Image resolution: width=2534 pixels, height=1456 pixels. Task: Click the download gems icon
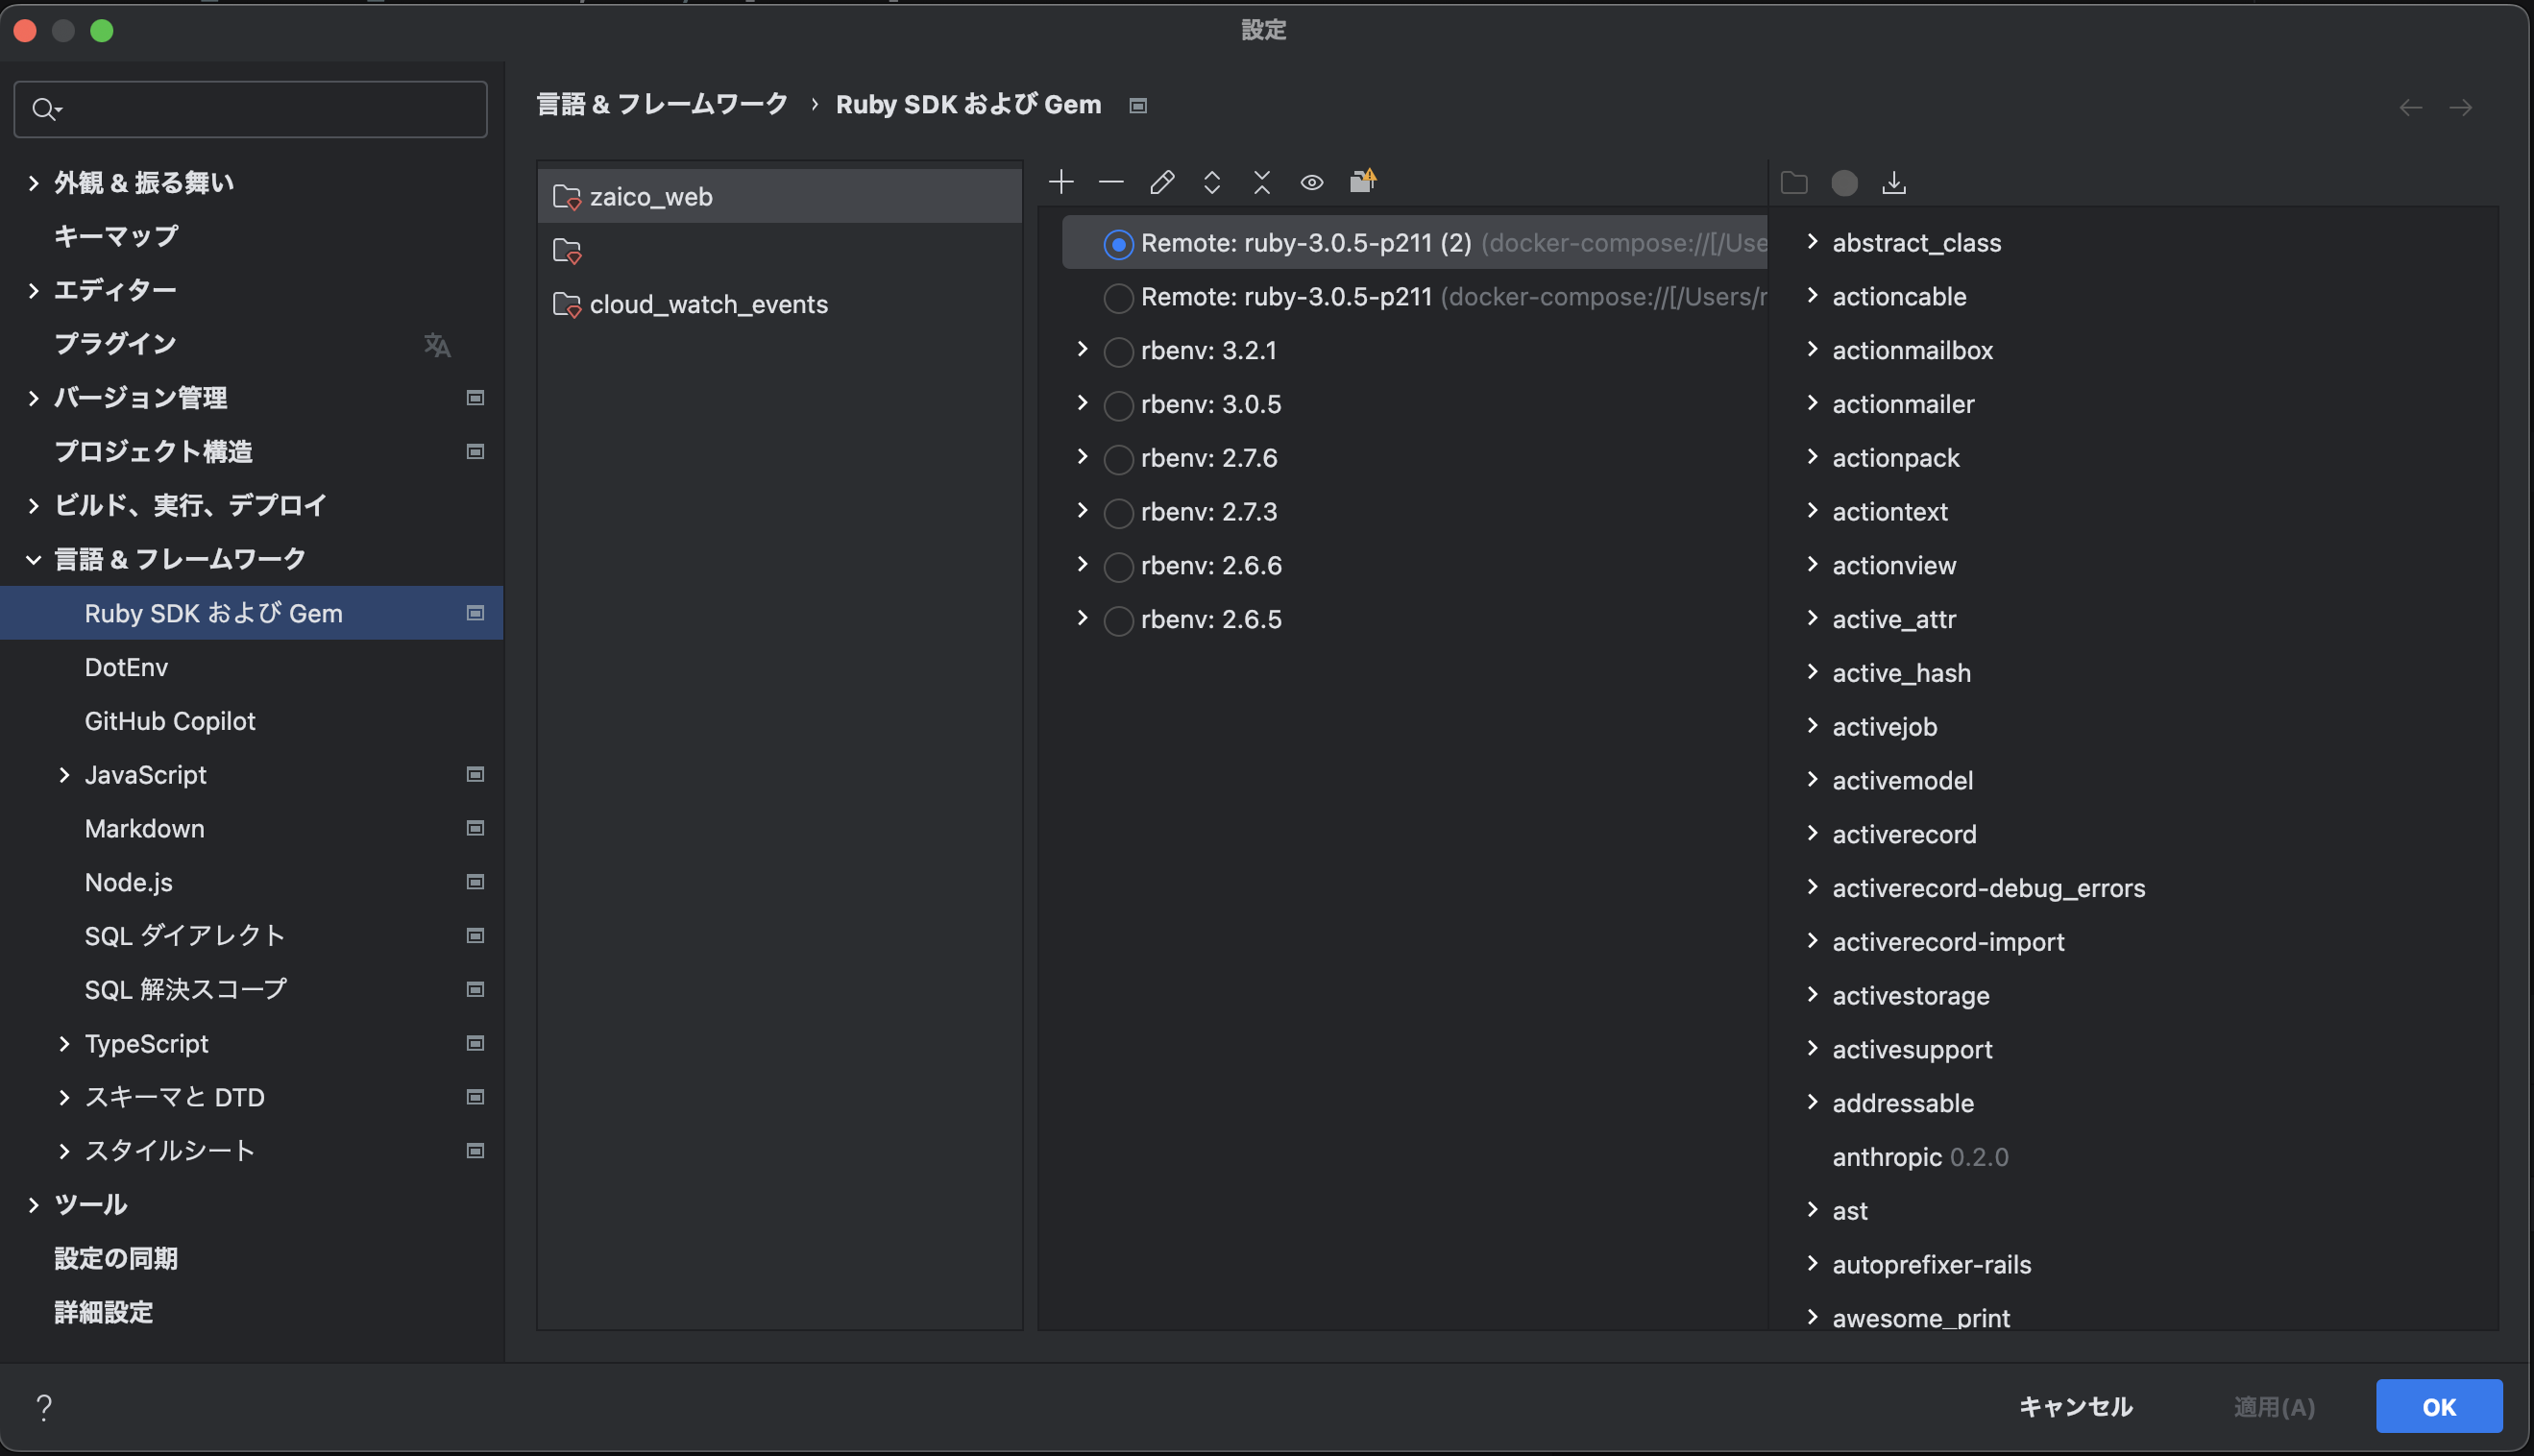(x=1894, y=183)
